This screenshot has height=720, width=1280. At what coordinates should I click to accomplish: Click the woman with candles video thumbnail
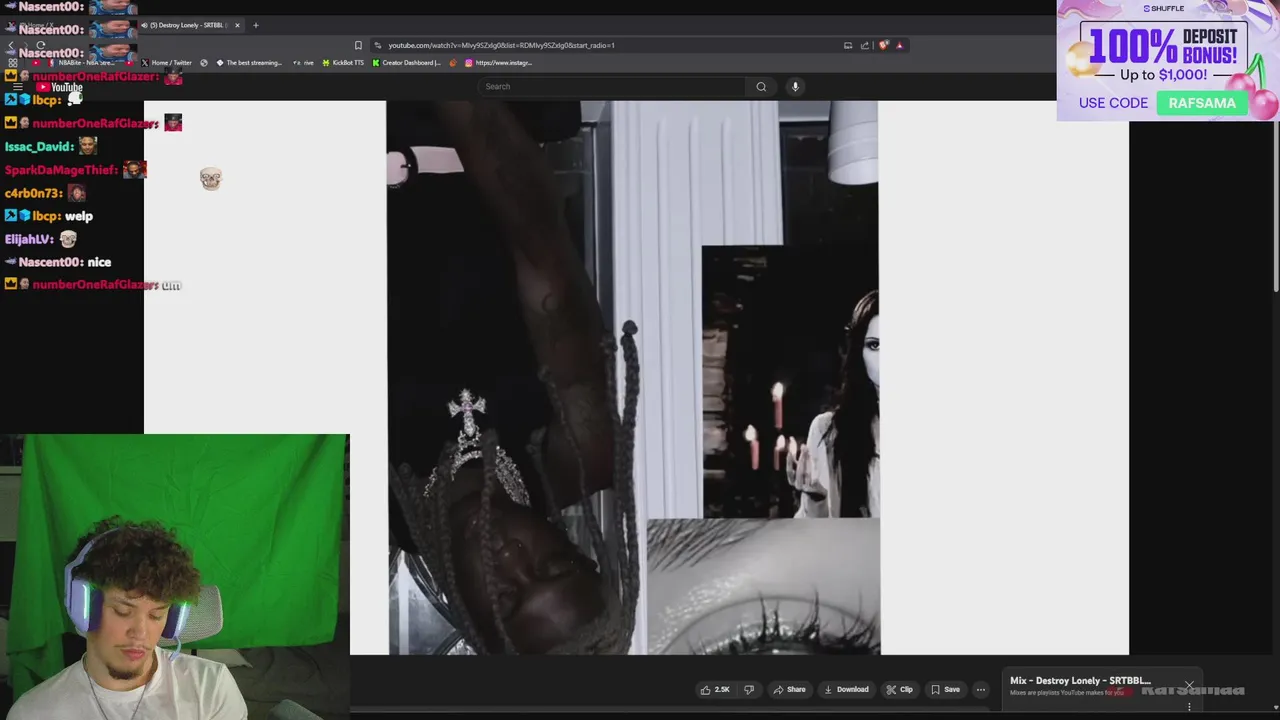pyautogui.click(x=790, y=381)
